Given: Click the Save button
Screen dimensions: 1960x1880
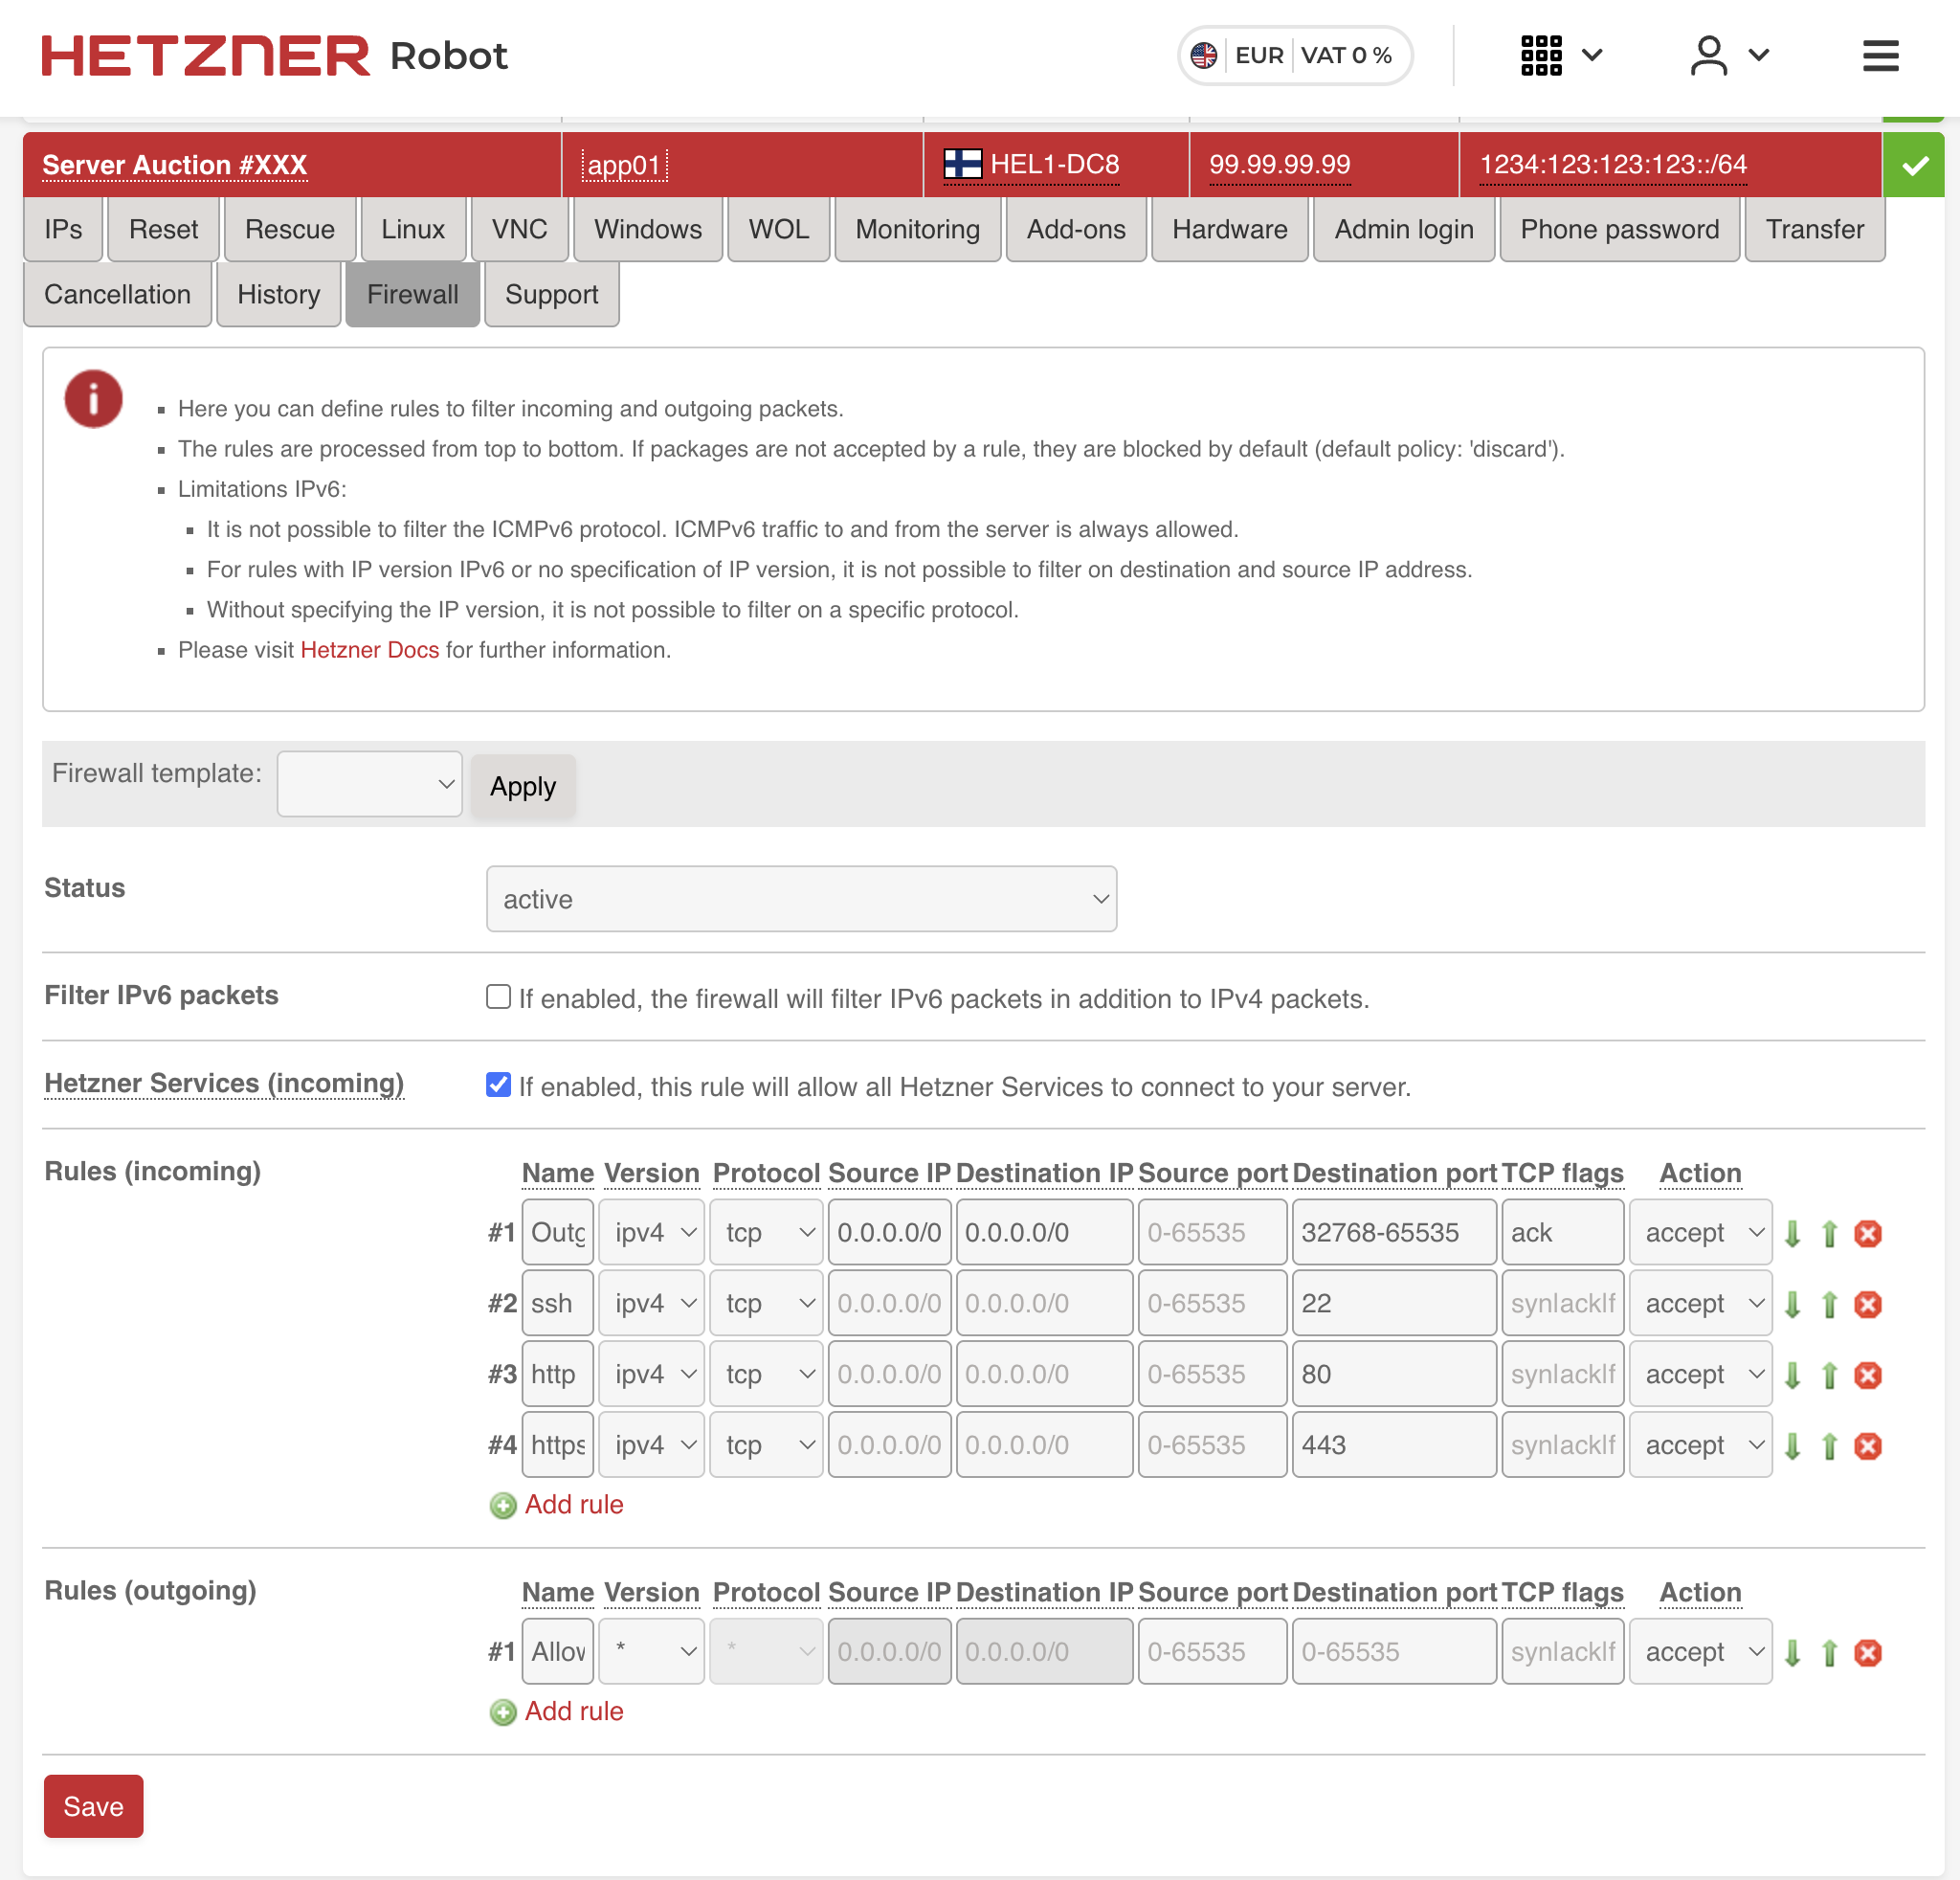Looking at the screenshot, I should [93, 1806].
